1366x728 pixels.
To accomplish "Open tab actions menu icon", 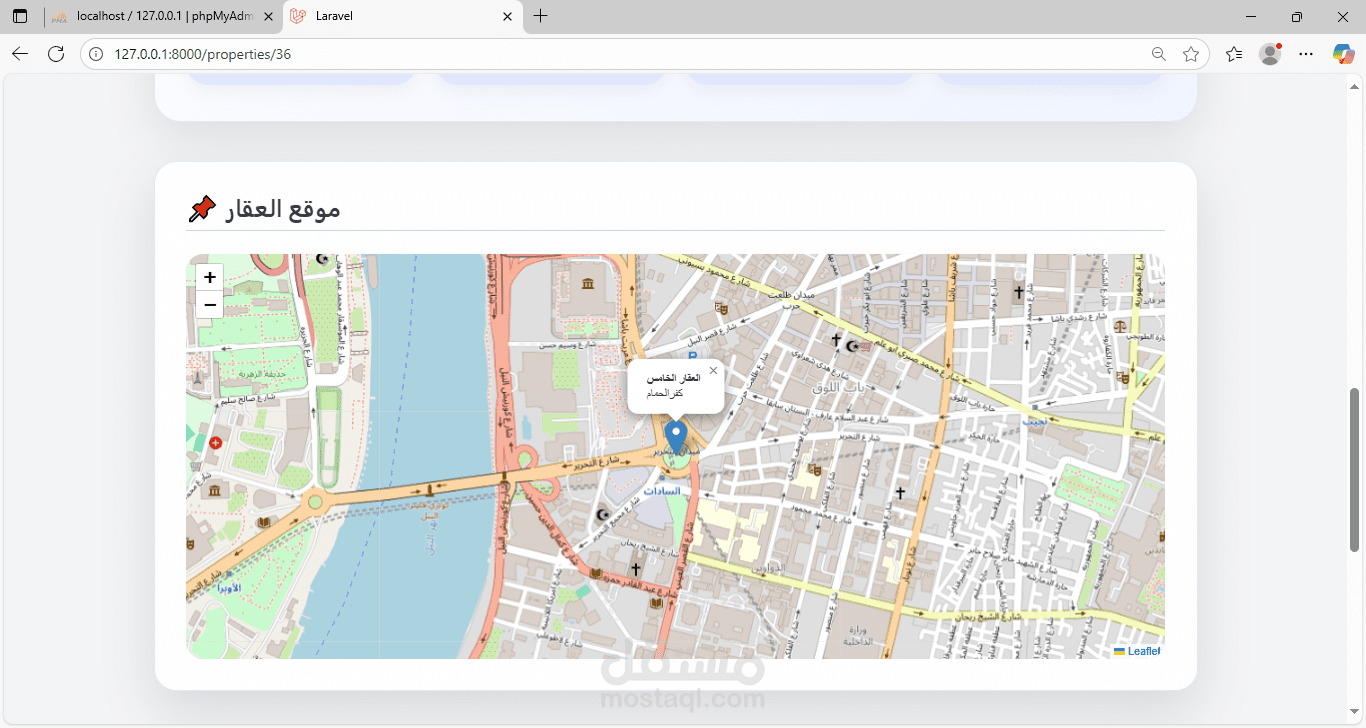I will point(20,16).
